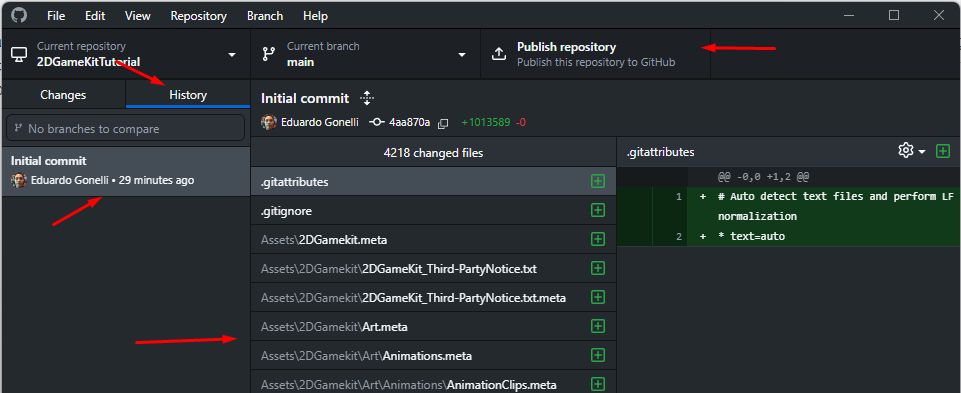Click the monitor icon beside Current repository
The width and height of the screenshot is (961, 393).
(19, 54)
